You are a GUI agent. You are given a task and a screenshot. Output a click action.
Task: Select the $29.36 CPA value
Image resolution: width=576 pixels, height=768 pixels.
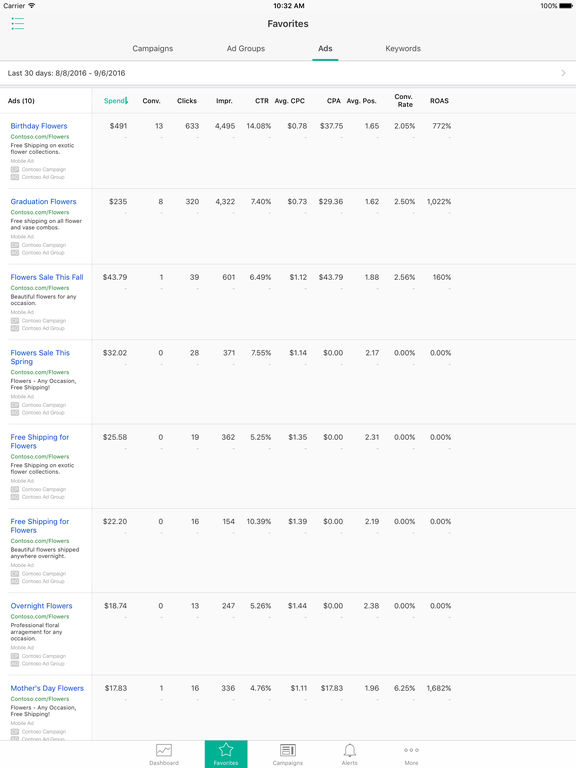[331, 201]
